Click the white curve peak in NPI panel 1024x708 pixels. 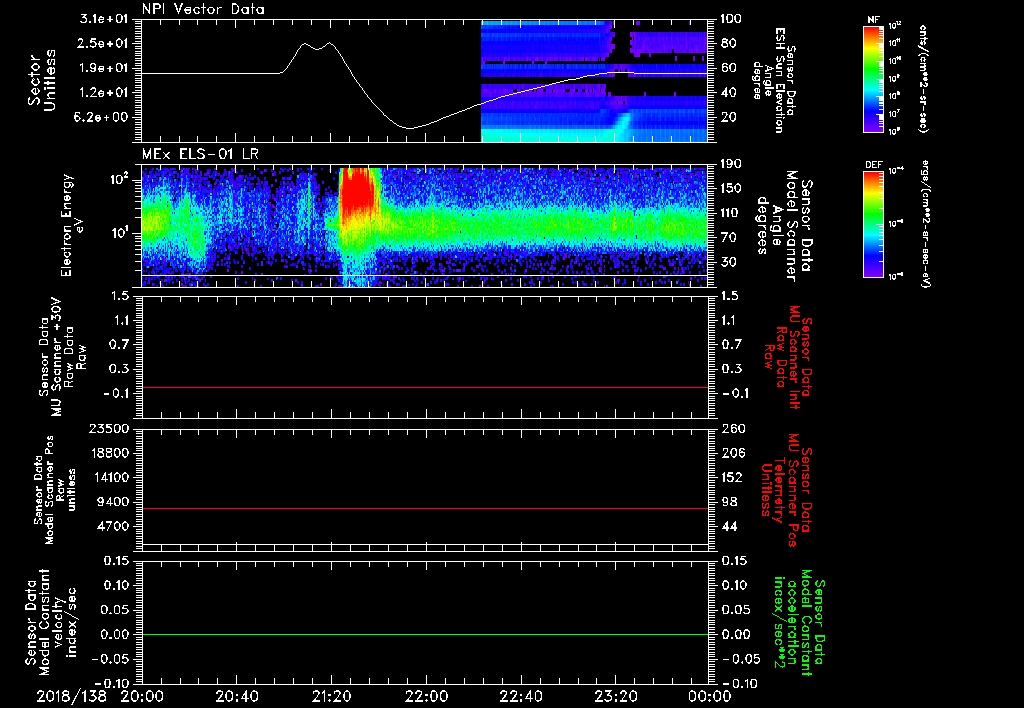pyautogui.click(x=329, y=43)
